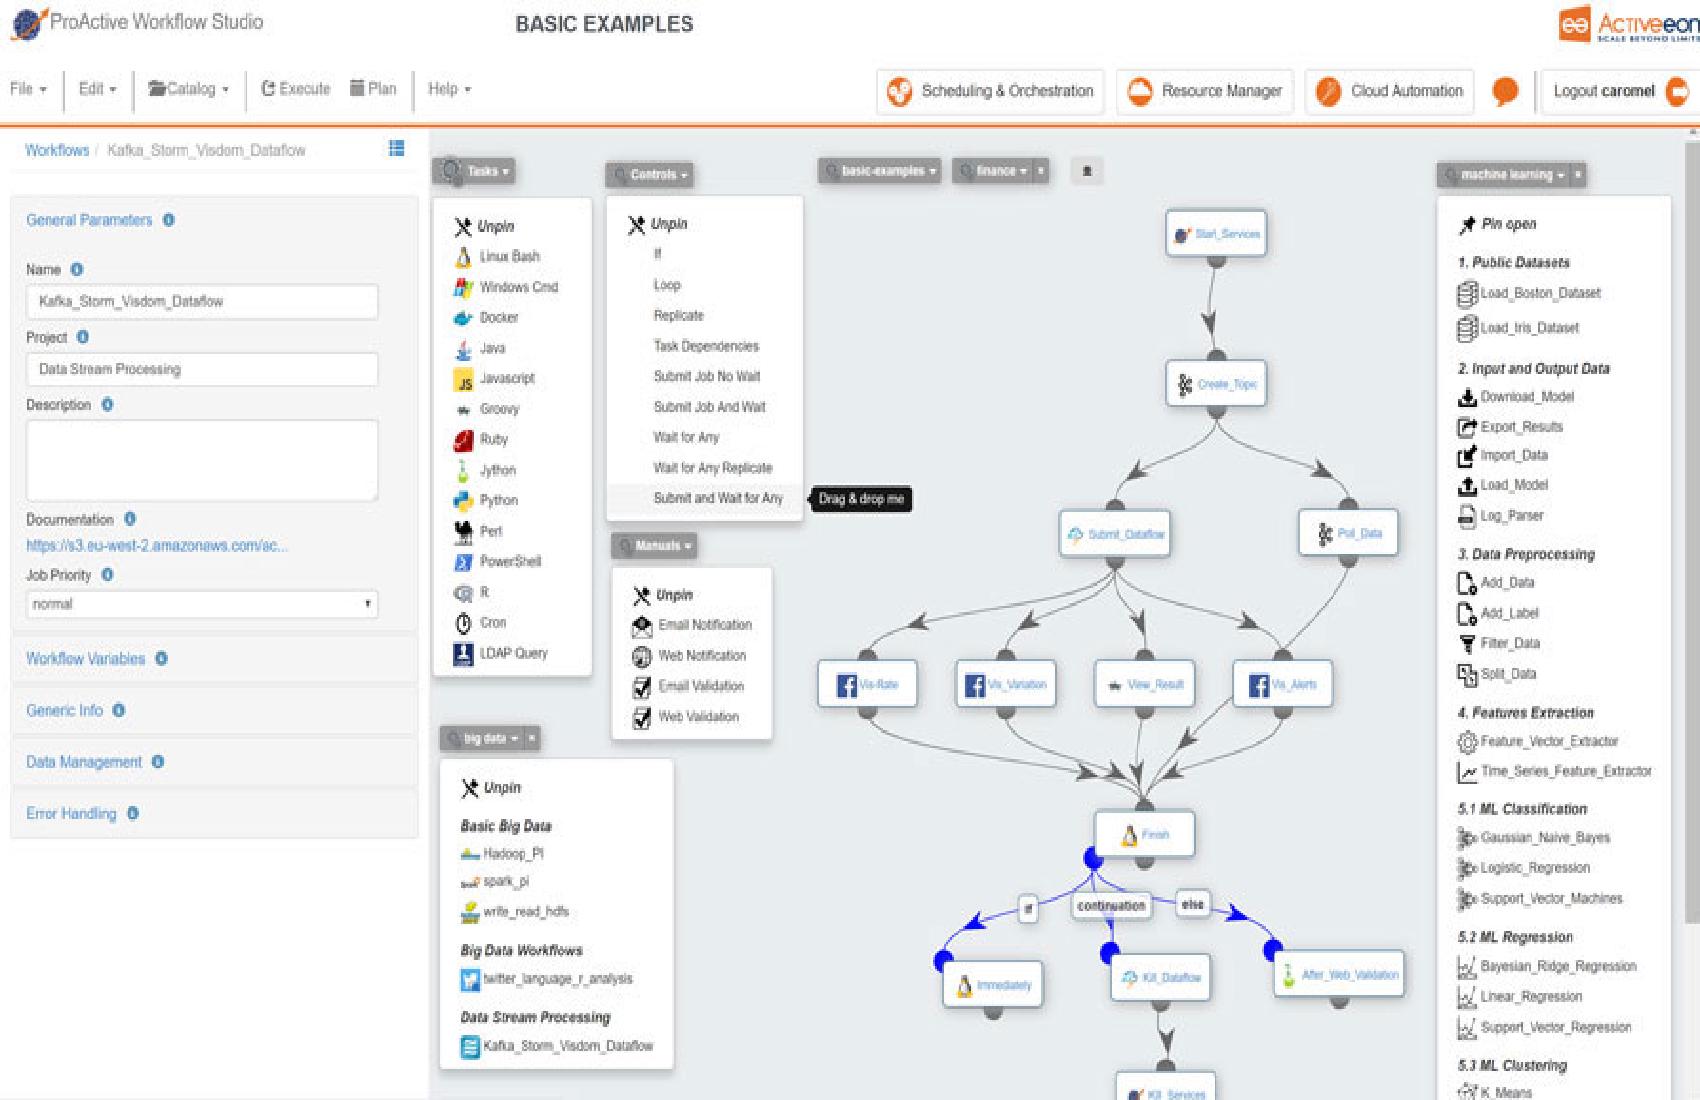Viewport: 1700px width, 1100px height.
Task: Click the vertical scrollbar on right edge
Action: pyautogui.click(x=1692, y=530)
